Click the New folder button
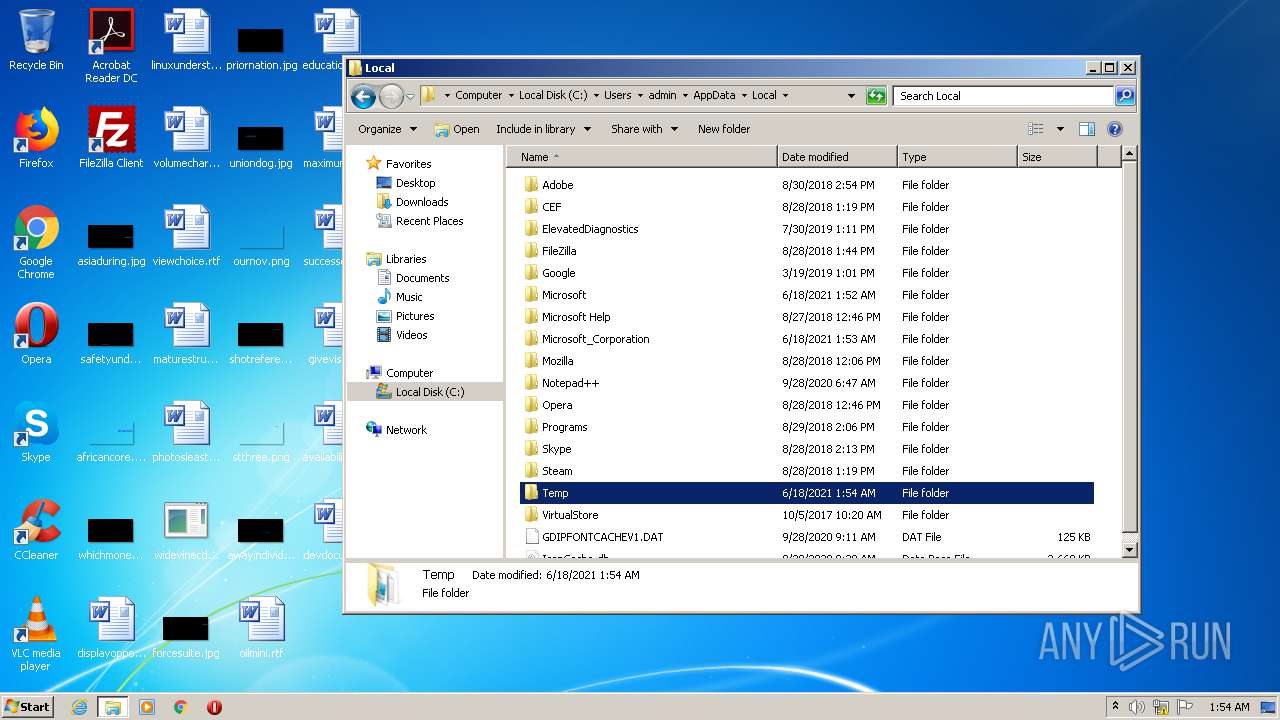 pos(723,129)
